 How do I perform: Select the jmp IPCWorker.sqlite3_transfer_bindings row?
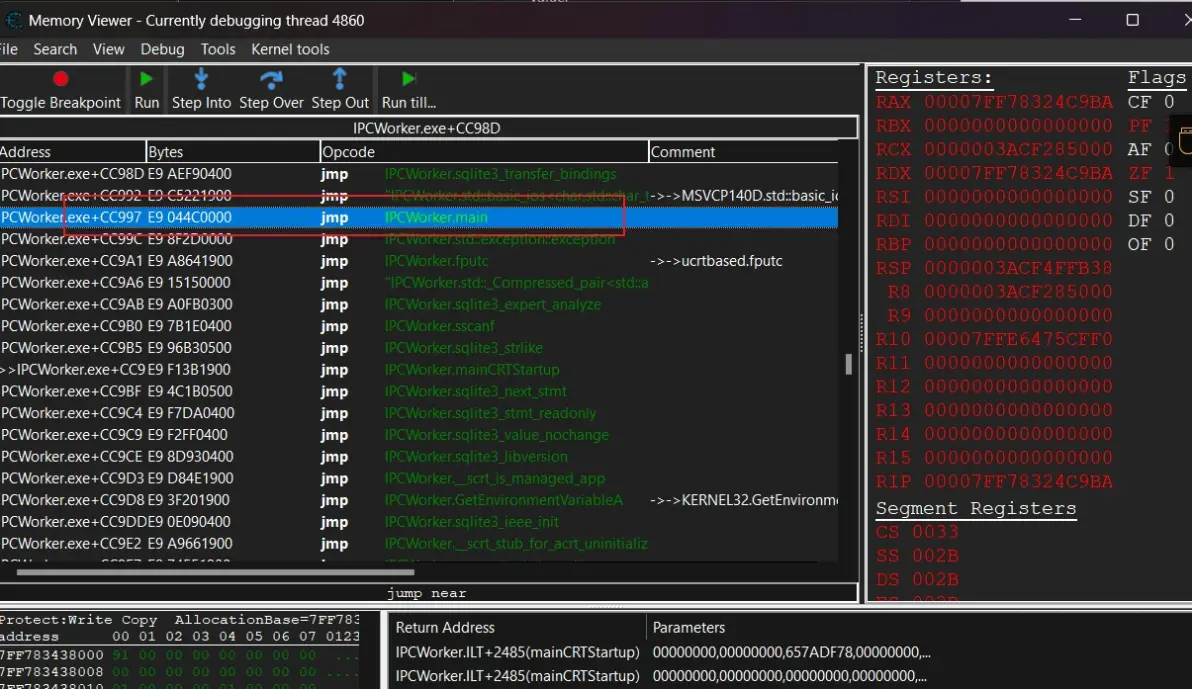point(419,174)
